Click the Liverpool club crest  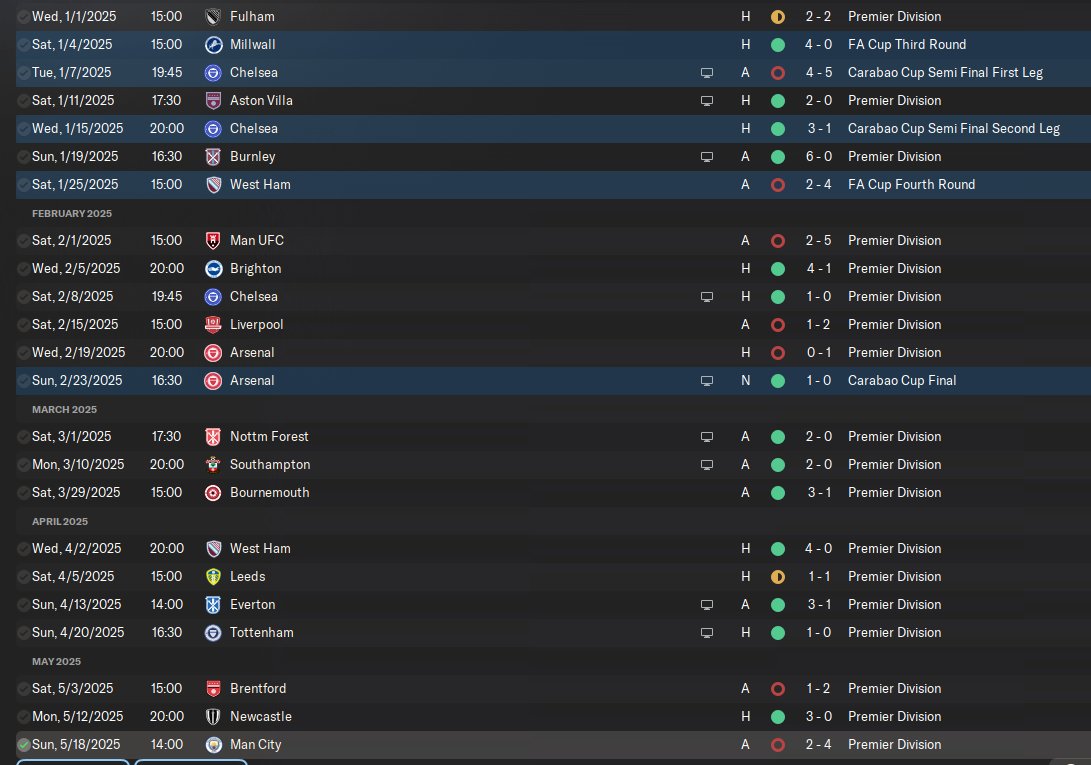[x=213, y=325]
